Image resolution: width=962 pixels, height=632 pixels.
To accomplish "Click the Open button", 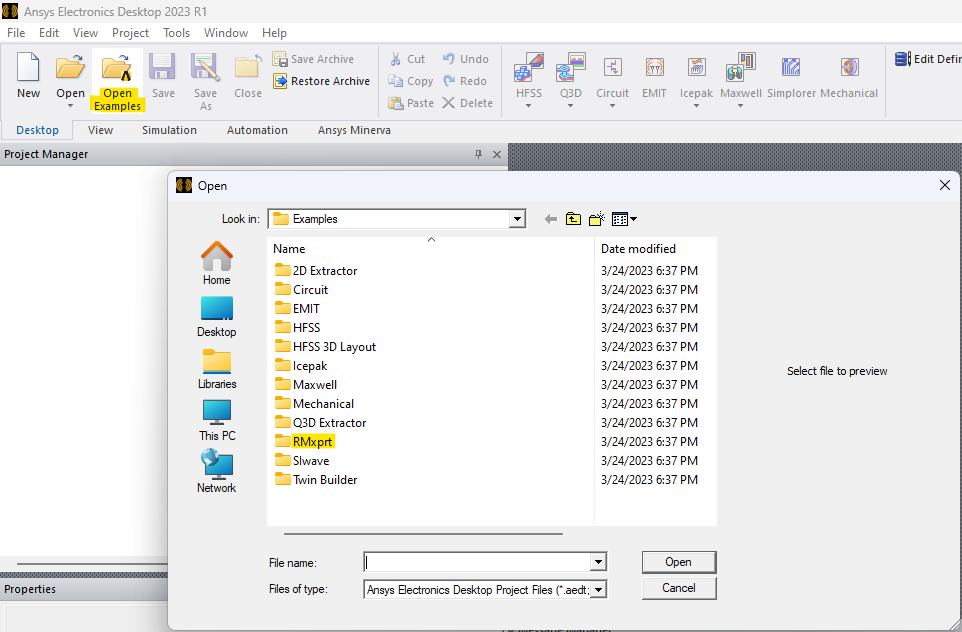I will click(x=678, y=562).
